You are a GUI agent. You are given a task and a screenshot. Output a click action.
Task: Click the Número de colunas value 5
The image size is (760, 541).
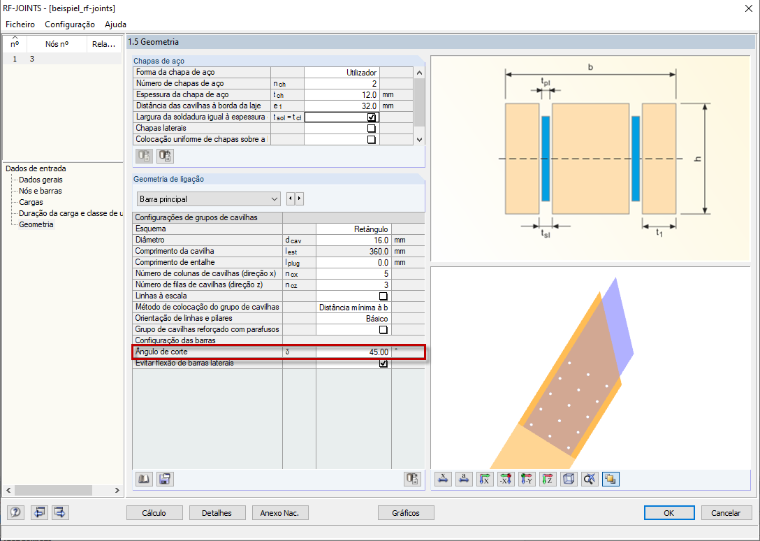pos(354,273)
